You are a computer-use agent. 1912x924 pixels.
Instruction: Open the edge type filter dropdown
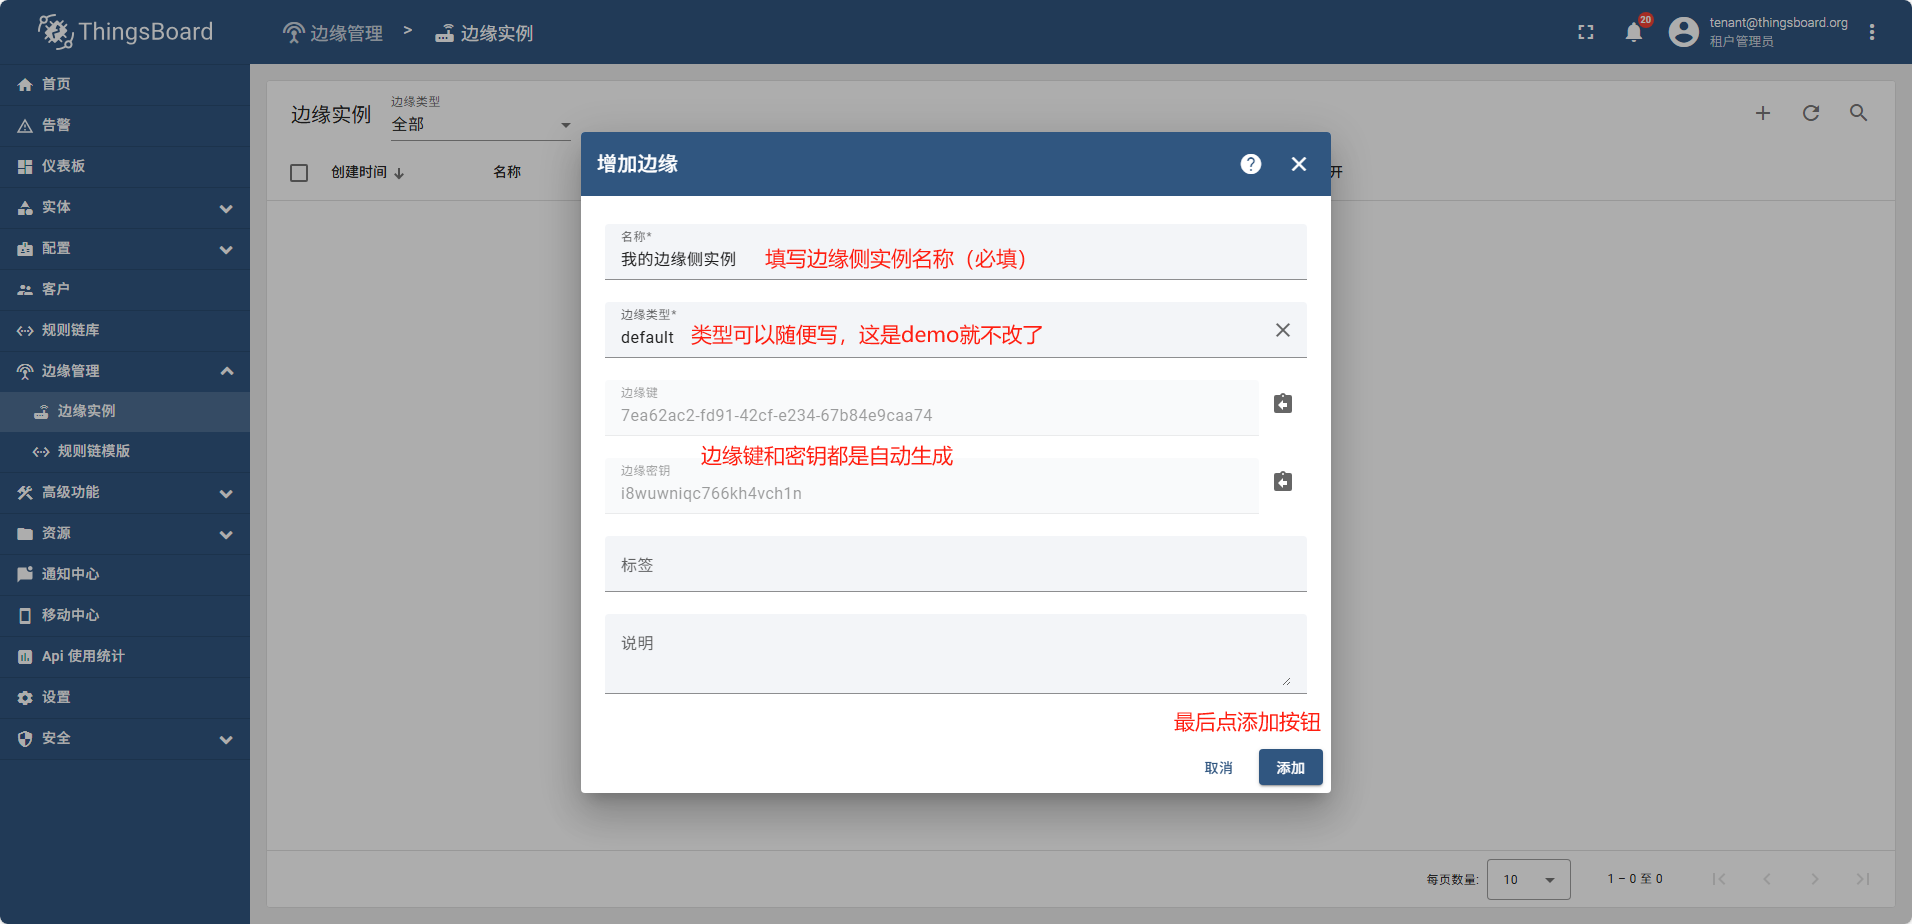click(480, 125)
